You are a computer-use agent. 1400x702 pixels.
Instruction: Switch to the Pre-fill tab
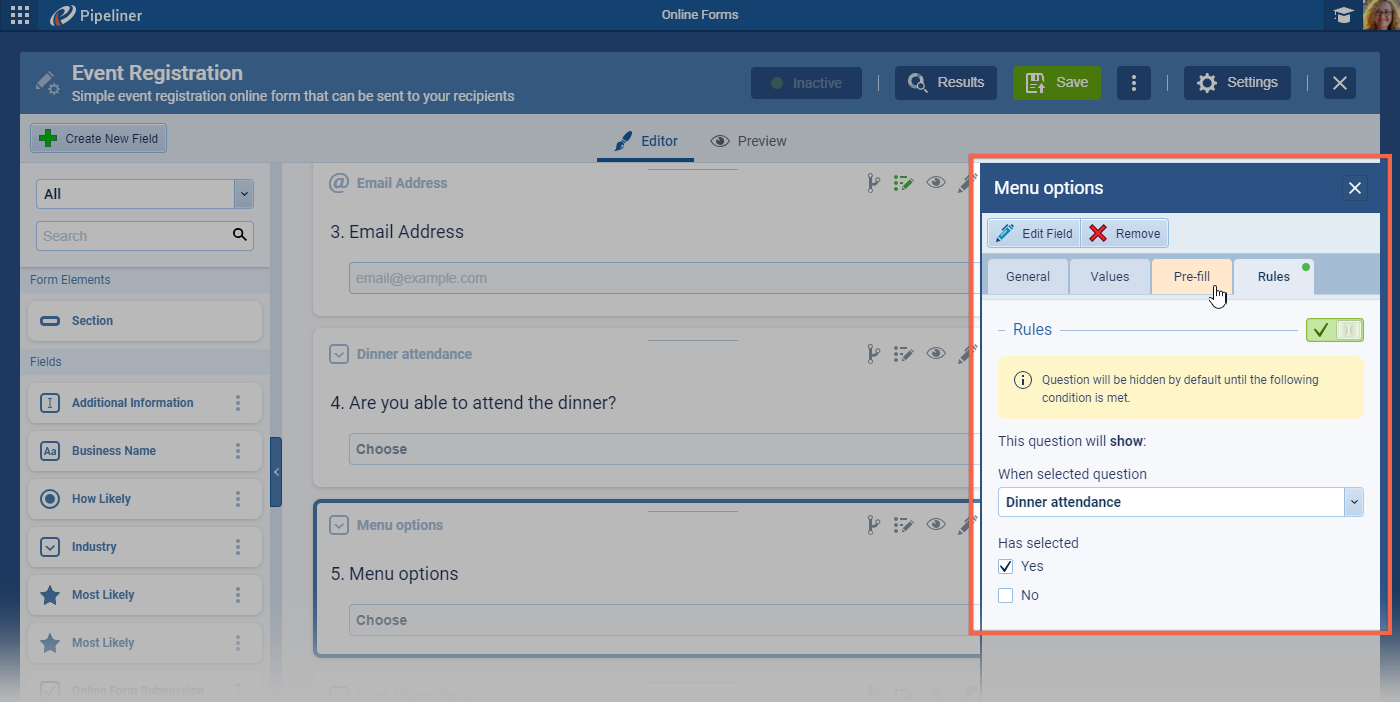click(x=1191, y=277)
